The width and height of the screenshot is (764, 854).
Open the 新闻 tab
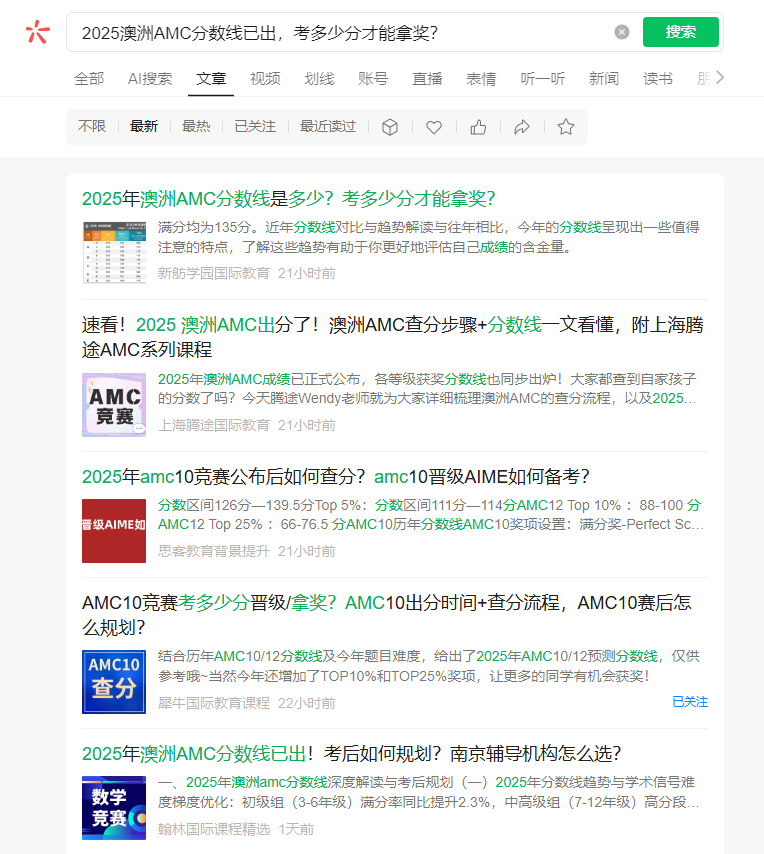coord(603,79)
